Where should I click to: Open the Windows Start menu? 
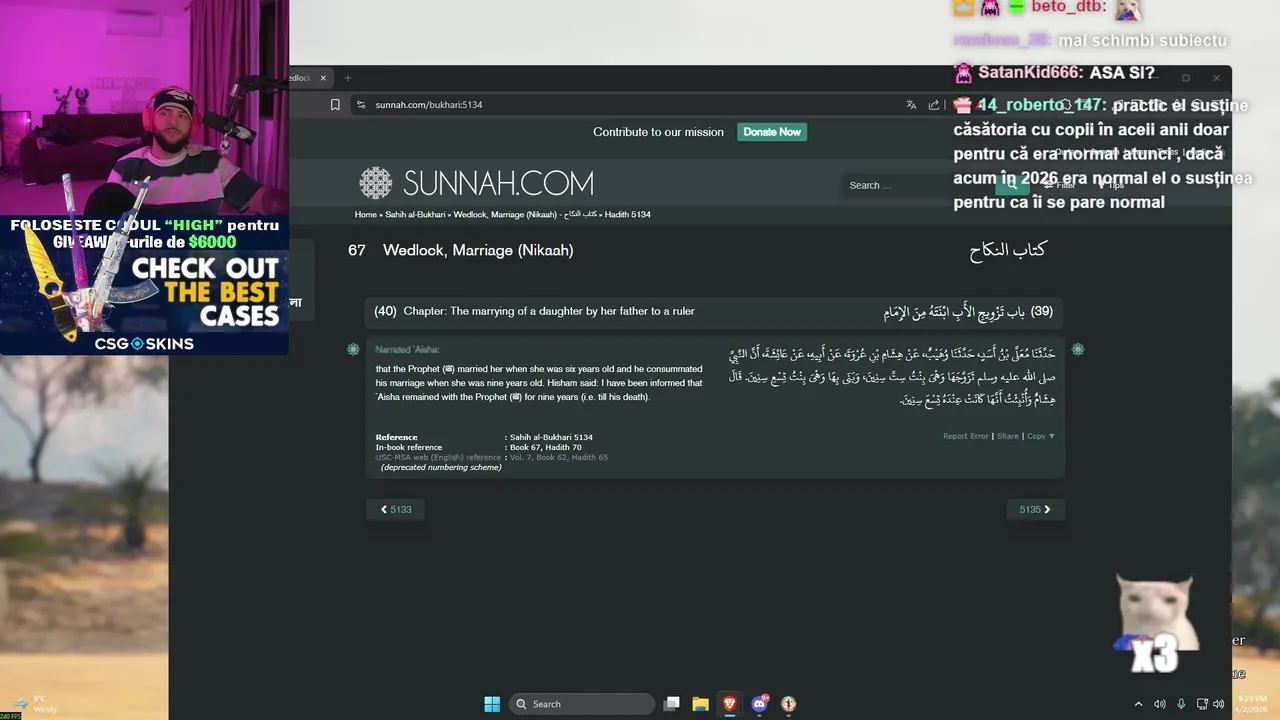pyautogui.click(x=492, y=704)
